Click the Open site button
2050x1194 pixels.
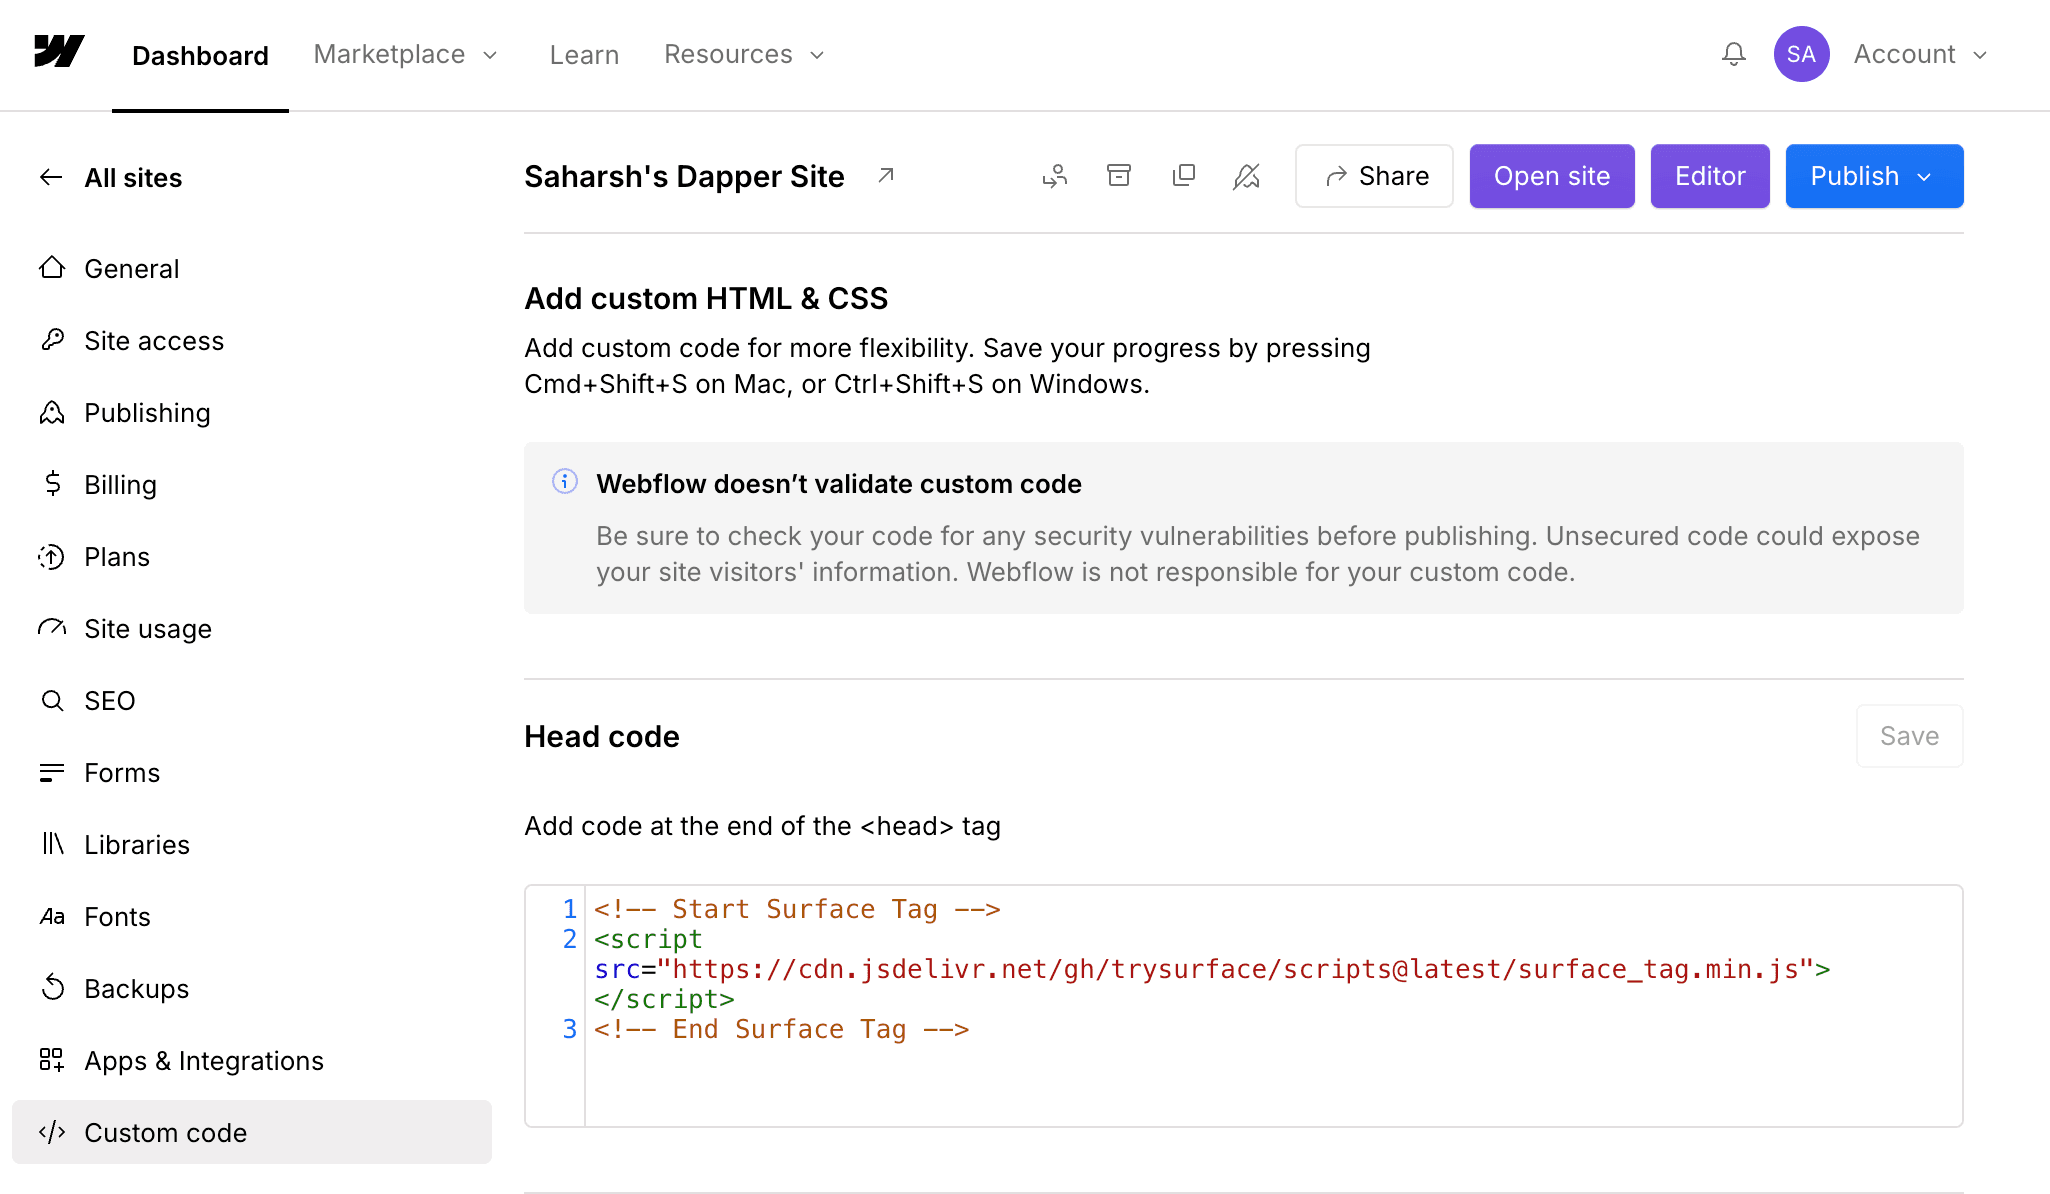coord(1552,176)
